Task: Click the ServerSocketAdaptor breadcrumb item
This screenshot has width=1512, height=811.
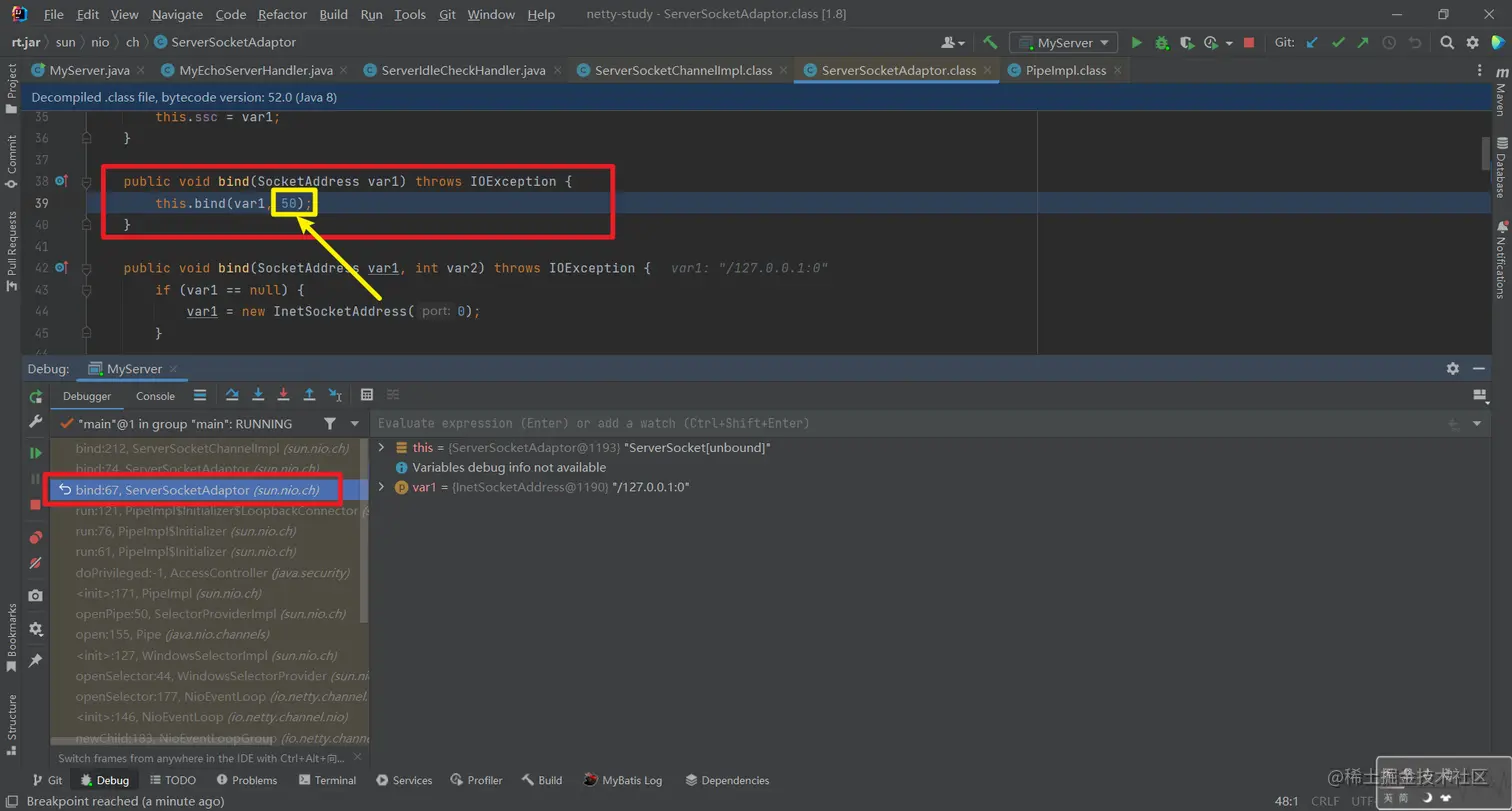Action: (x=225, y=43)
